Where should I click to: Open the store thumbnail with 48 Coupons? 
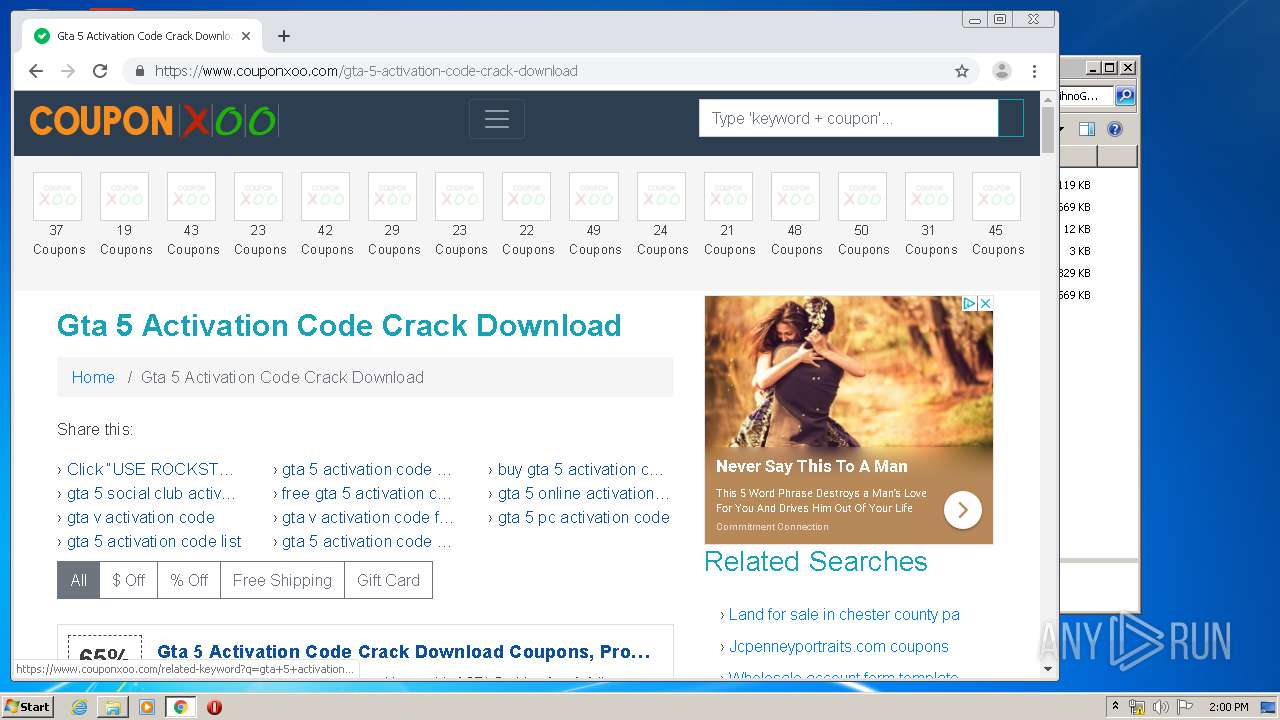point(795,196)
